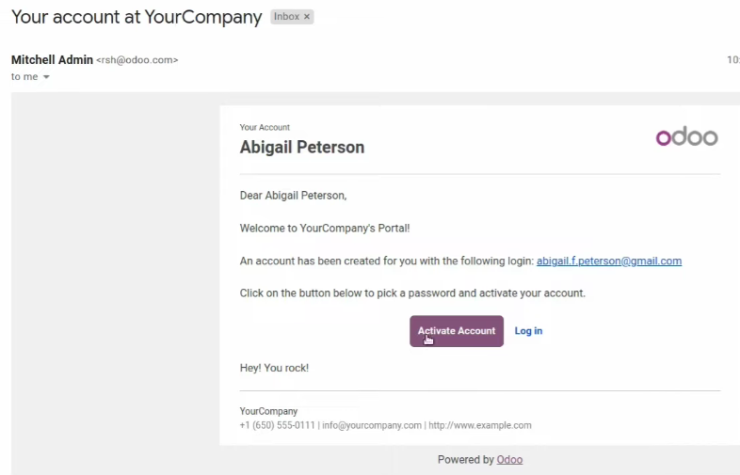The height and width of the screenshot is (475, 740).
Task: Open http://www.example.com footer link
Action: [x=479, y=425]
